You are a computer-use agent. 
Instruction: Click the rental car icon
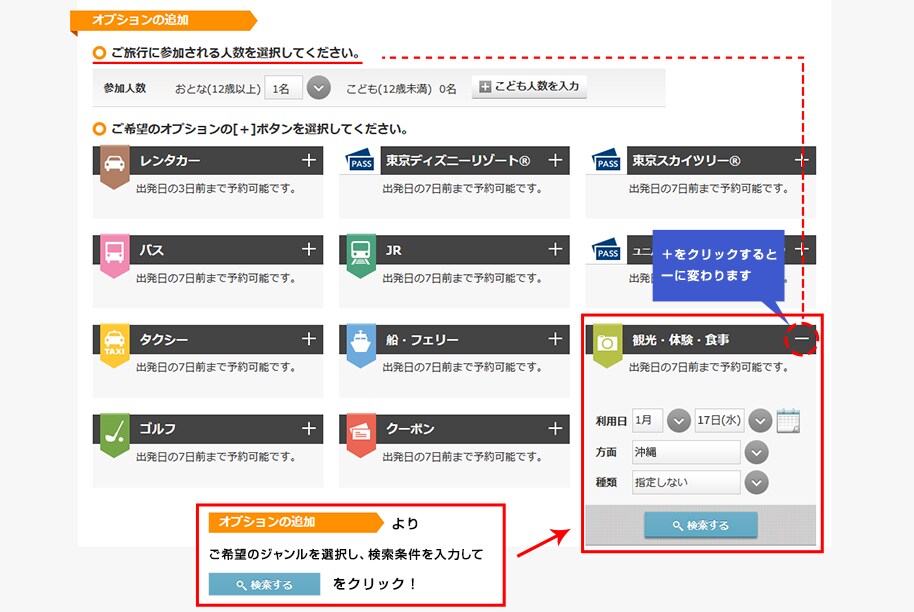point(114,163)
